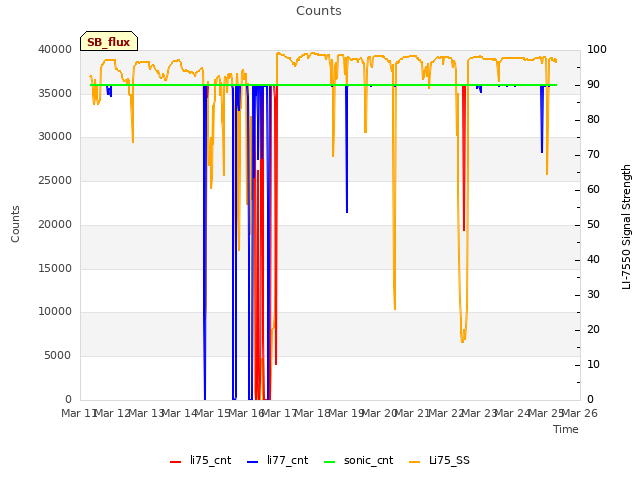Click the right-axis 50 tick label
The height and width of the screenshot is (480, 640).
(593, 224)
